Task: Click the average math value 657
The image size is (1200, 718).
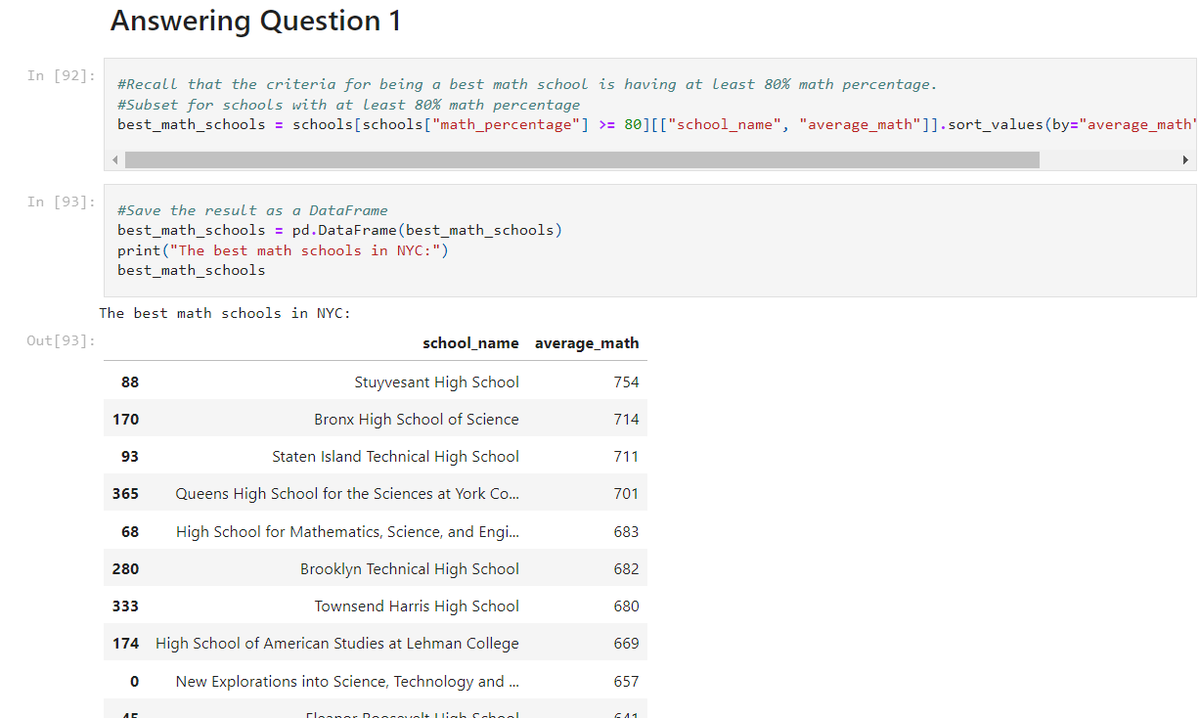Action: tap(626, 681)
